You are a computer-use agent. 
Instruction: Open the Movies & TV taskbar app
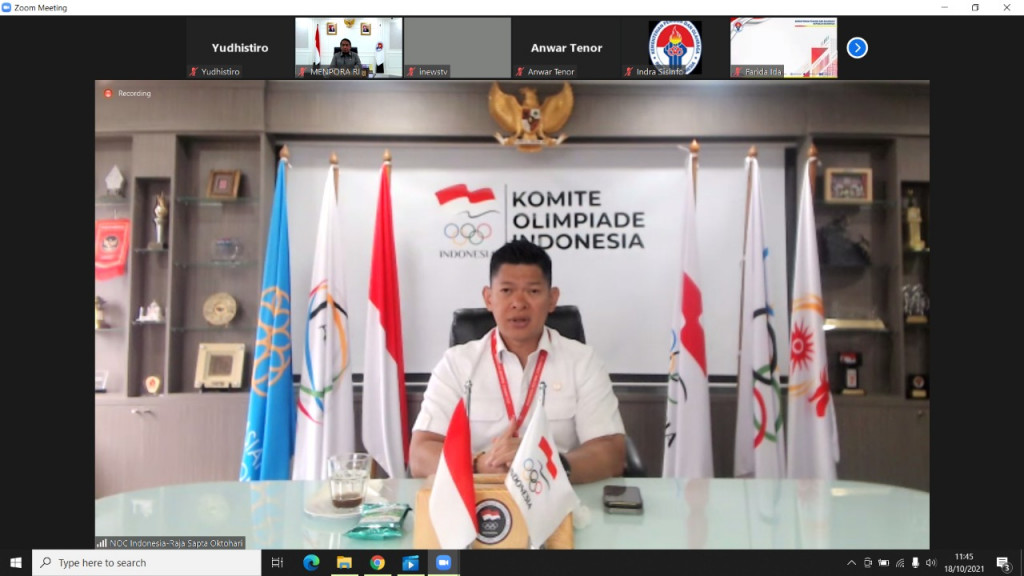(411, 562)
